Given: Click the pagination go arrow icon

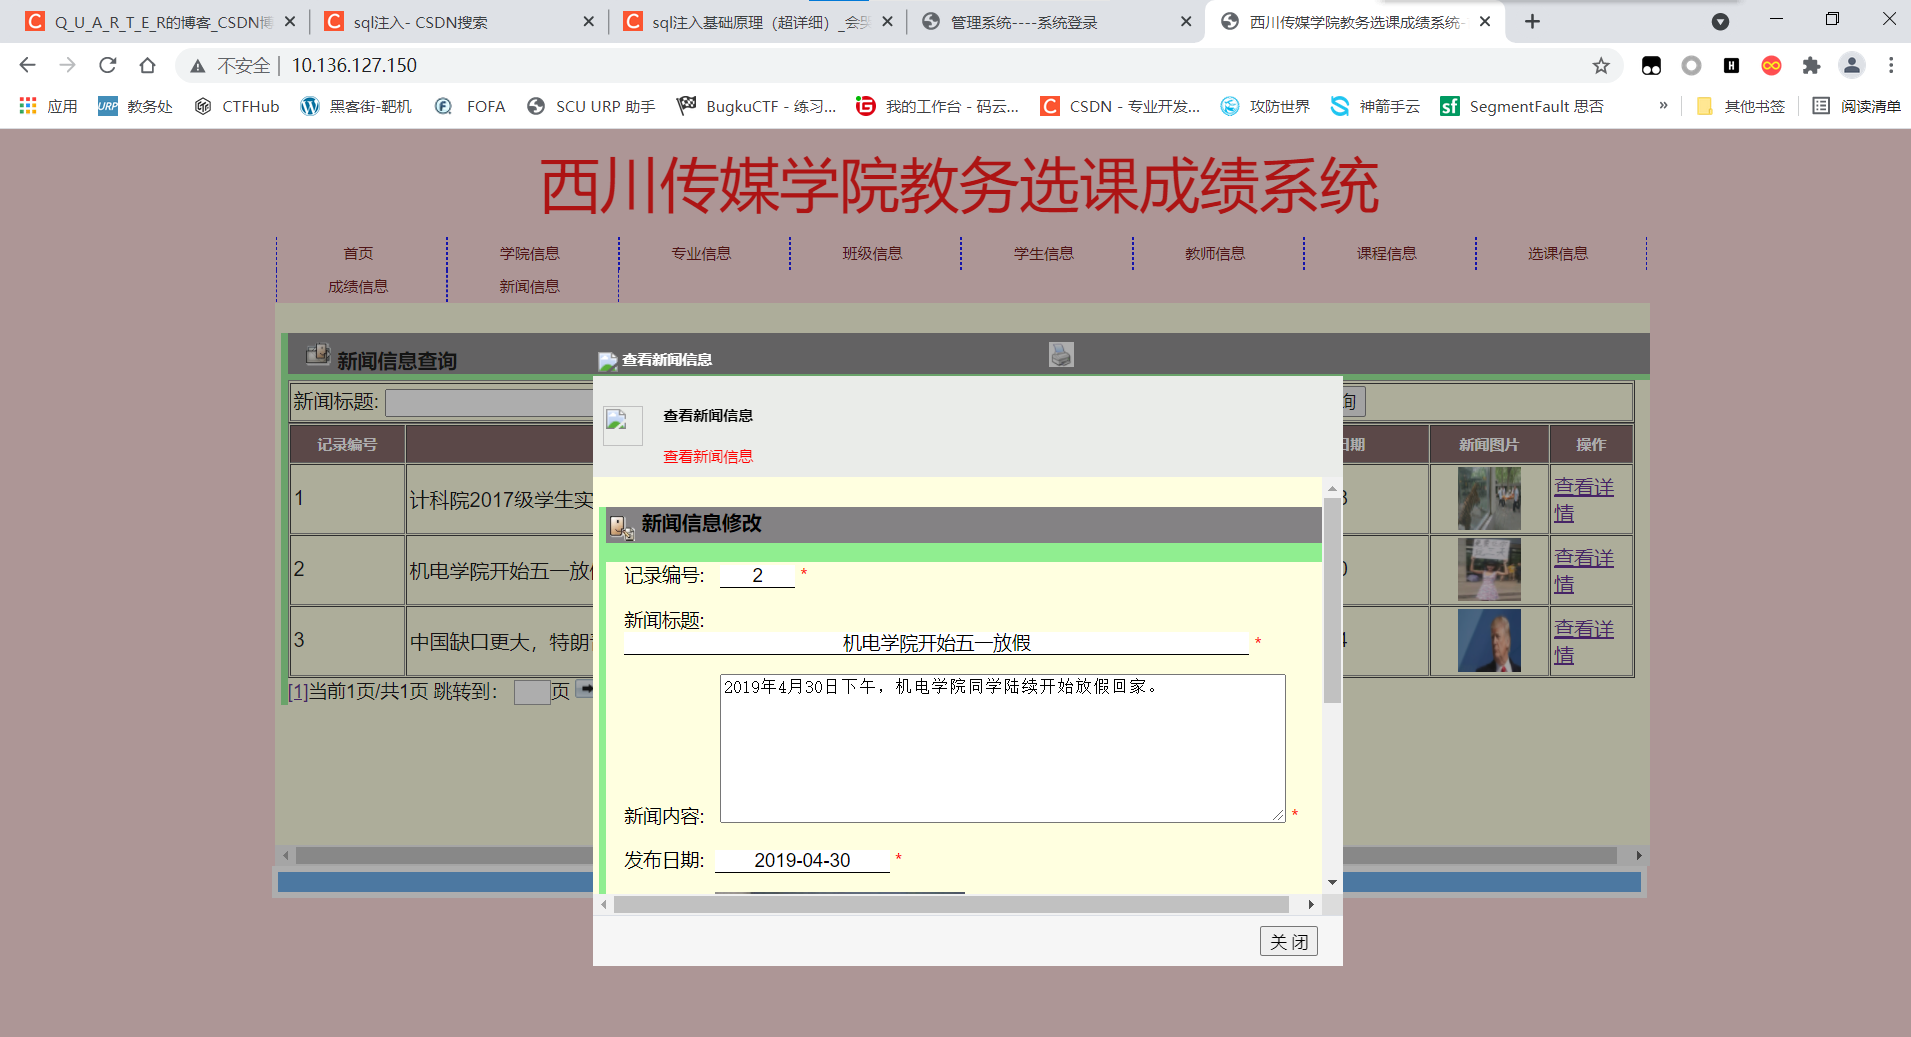Looking at the screenshot, I should tap(586, 688).
